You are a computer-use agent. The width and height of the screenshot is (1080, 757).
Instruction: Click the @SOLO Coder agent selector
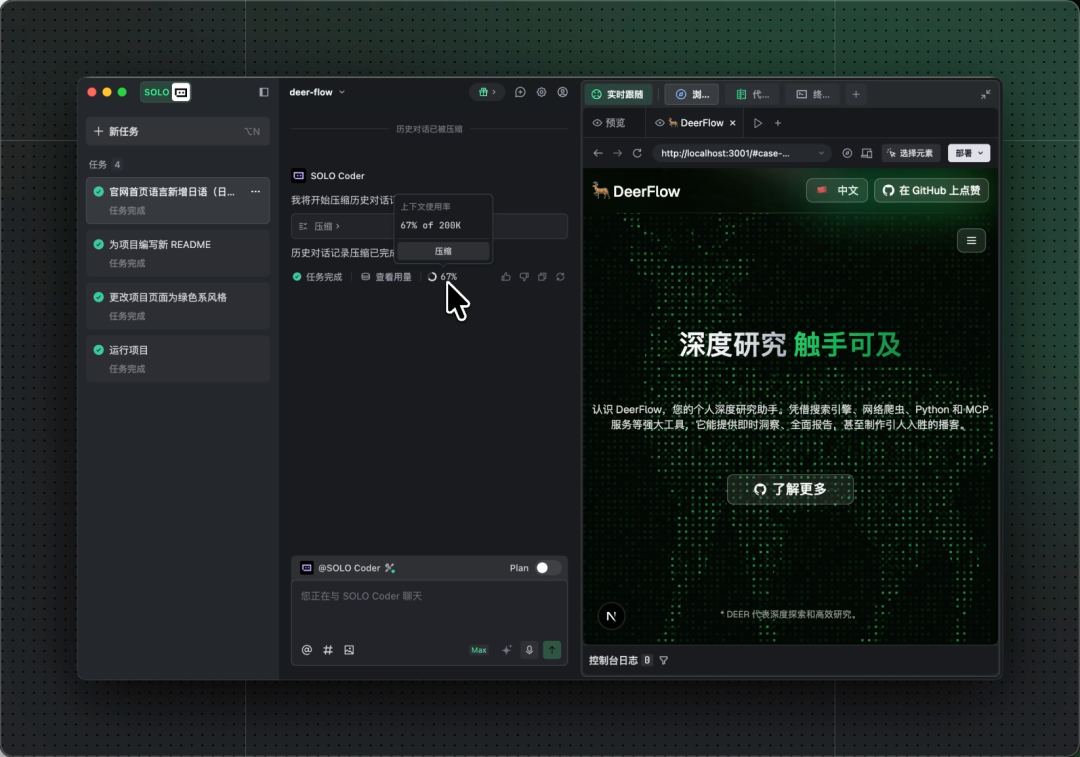348,568
